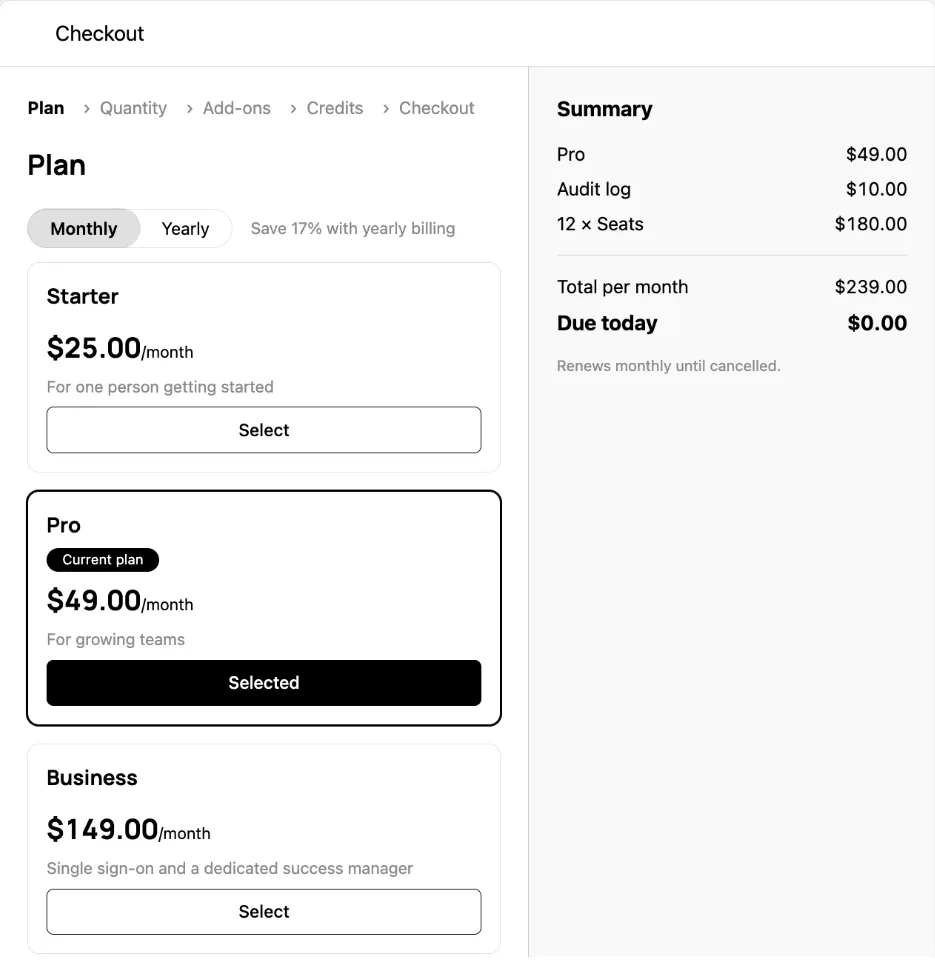Click the chevron before the Checkout step
Screen dimensions: 935x960
386,109
